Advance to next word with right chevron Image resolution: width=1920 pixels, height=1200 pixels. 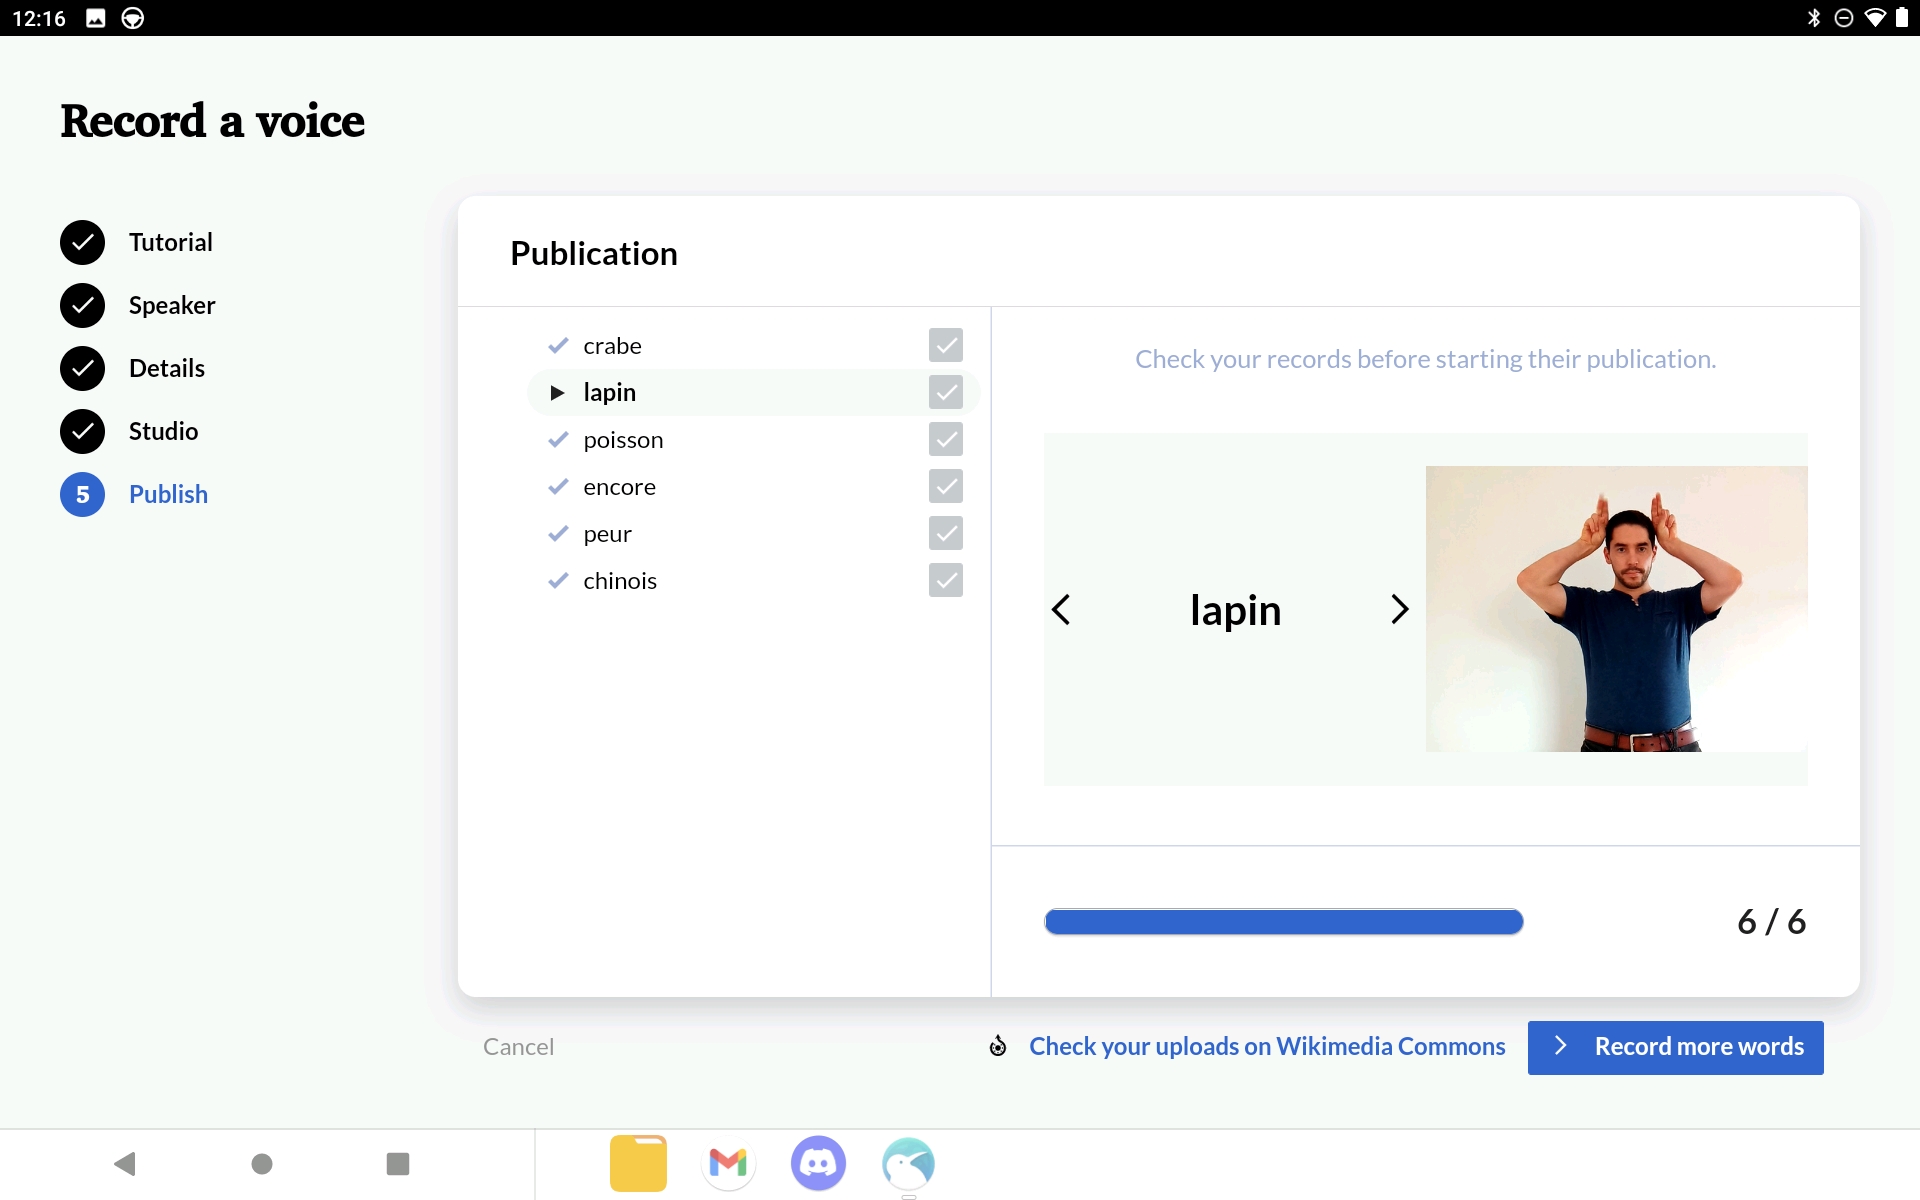[x=1399, y=609]
